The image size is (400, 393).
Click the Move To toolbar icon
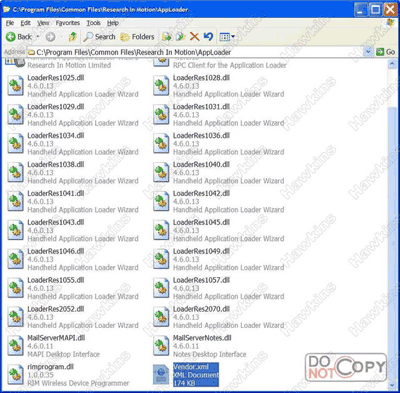coord(167,37)
